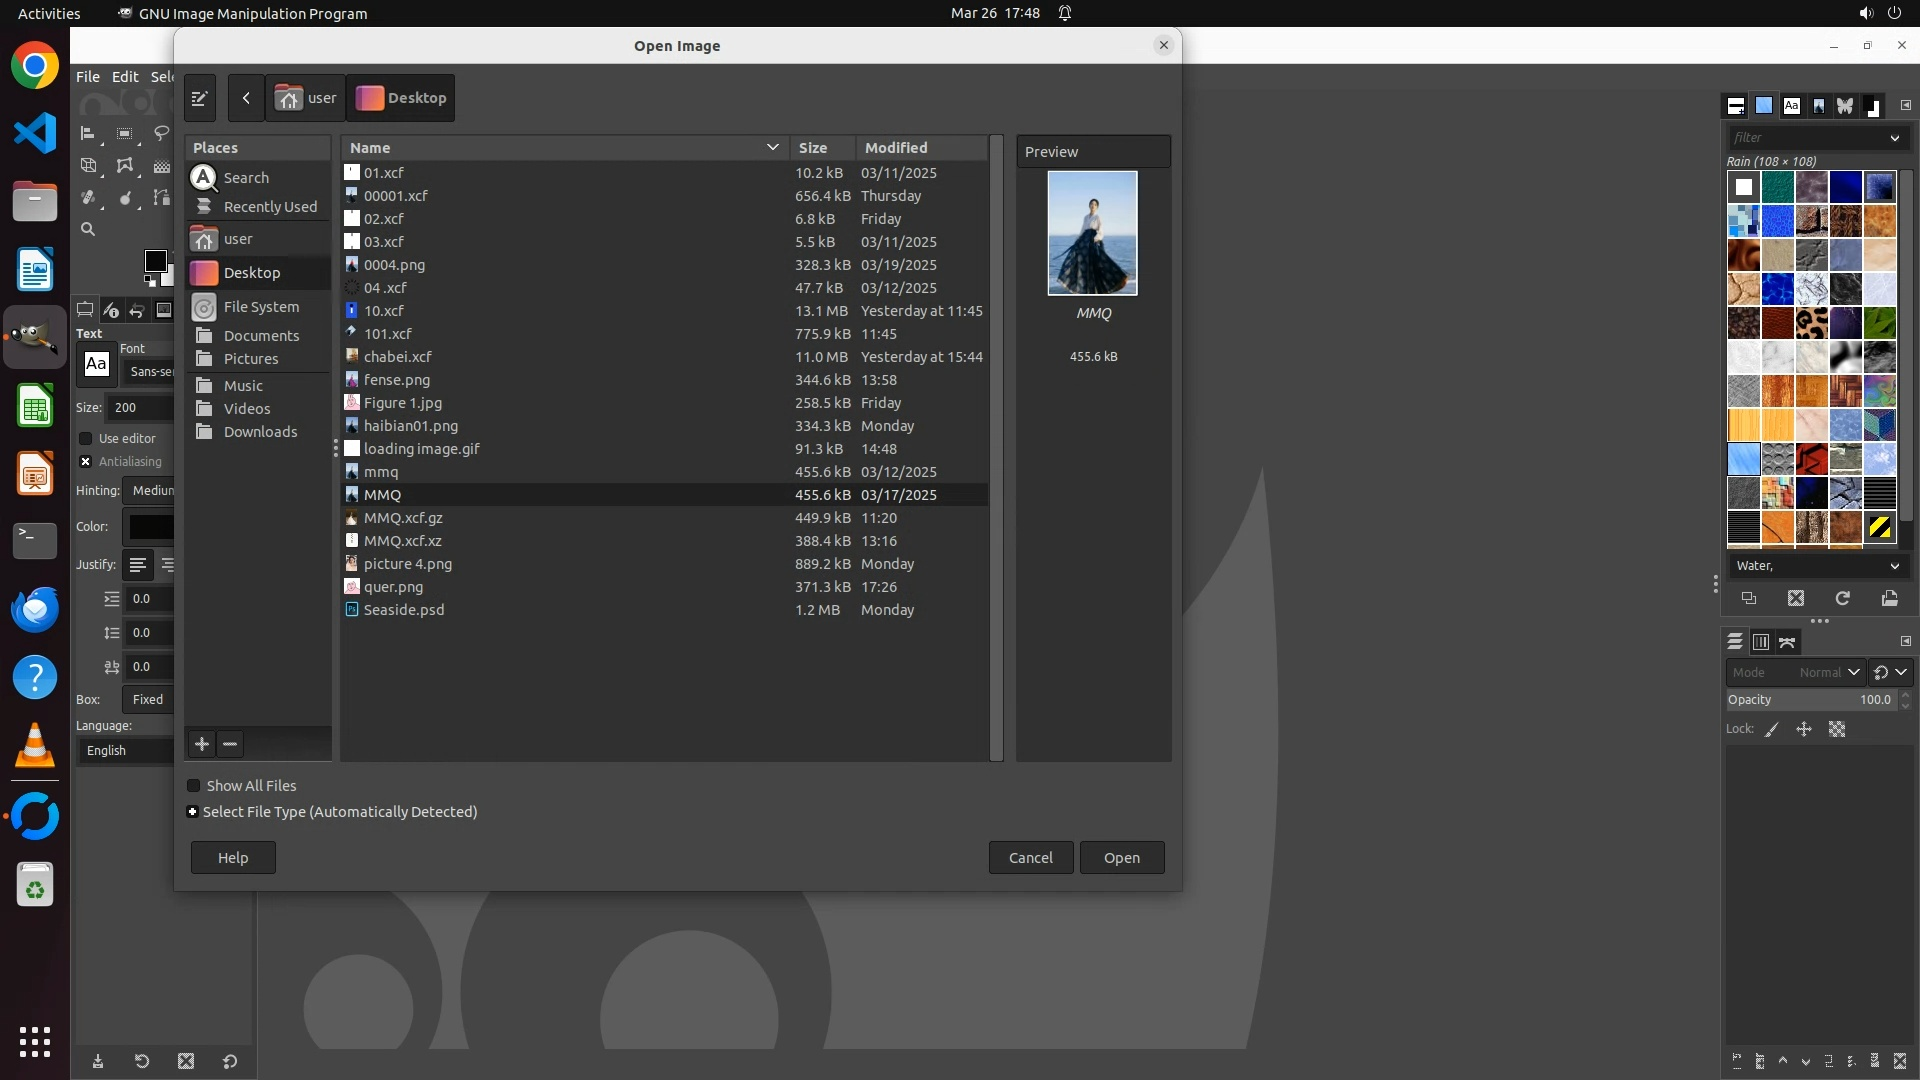
Task: Click the type-a-file-name edit icon
Action: coord(199,98)
